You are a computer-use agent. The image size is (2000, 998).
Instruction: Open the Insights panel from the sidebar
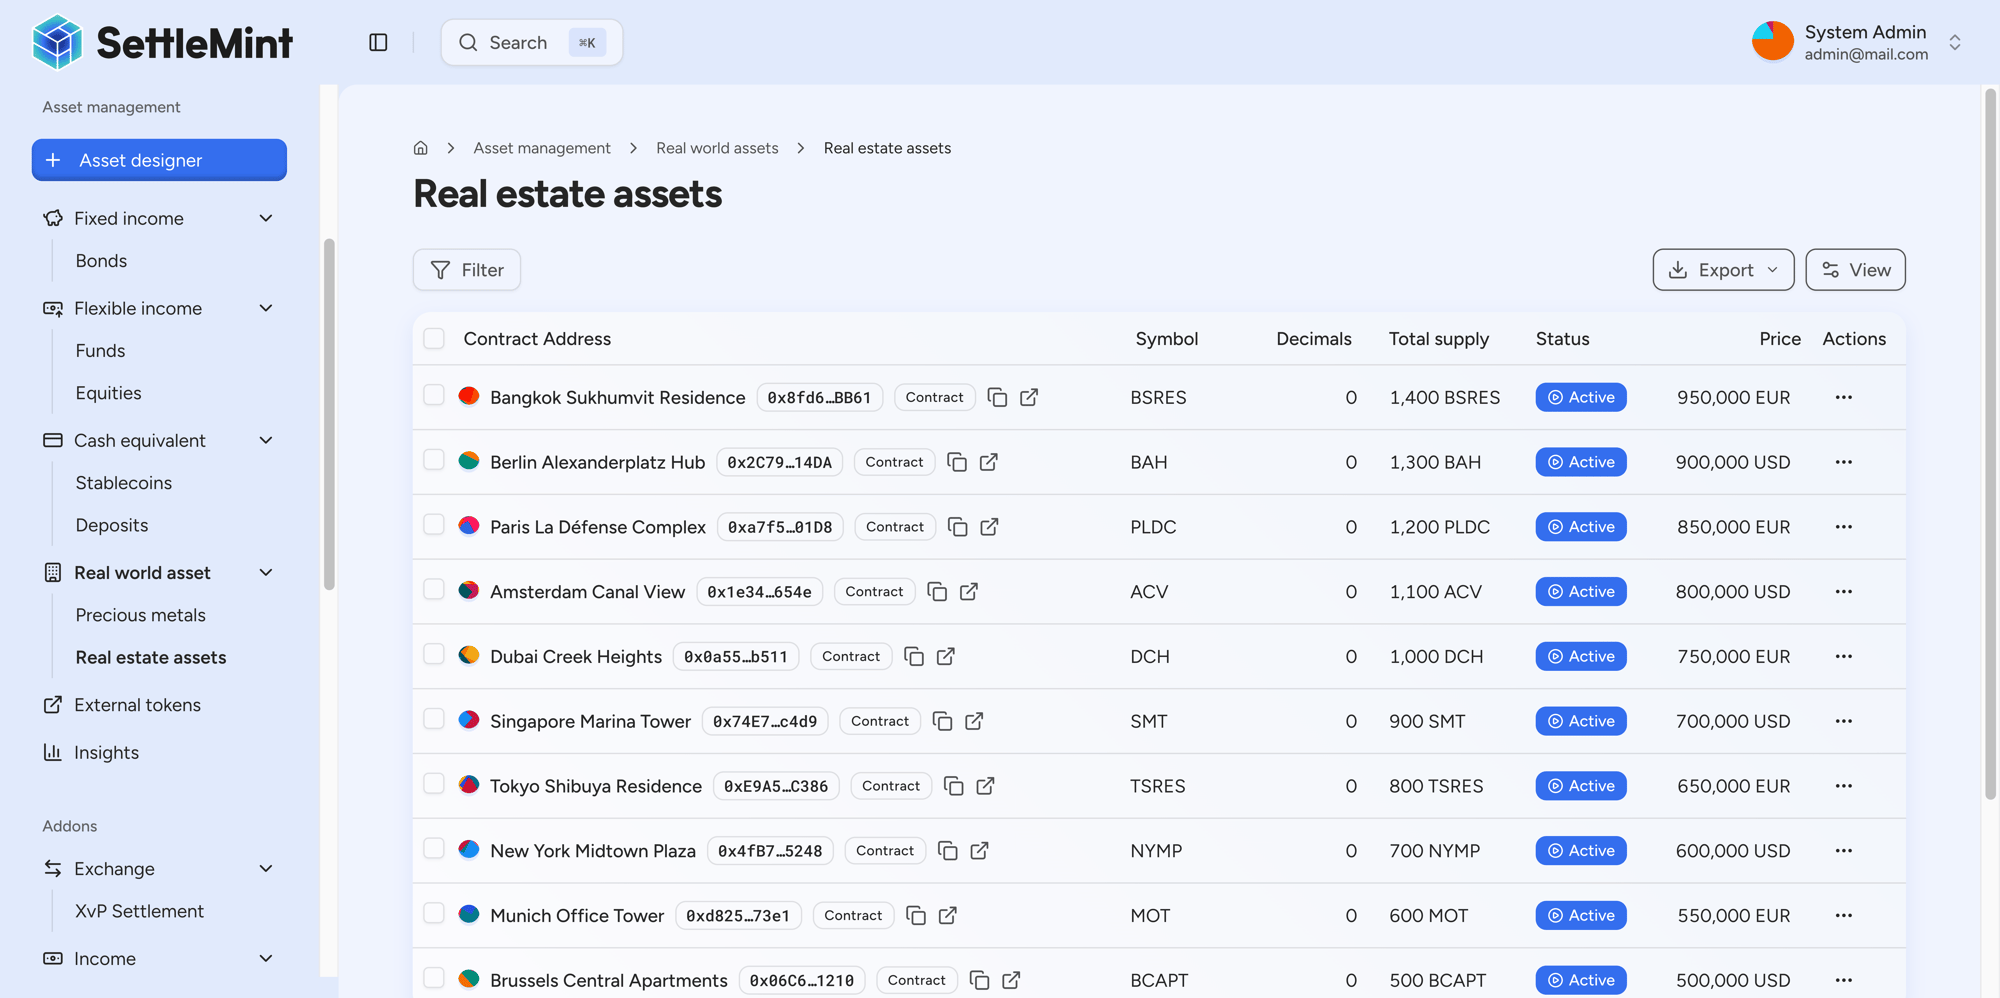pos(106,752)
